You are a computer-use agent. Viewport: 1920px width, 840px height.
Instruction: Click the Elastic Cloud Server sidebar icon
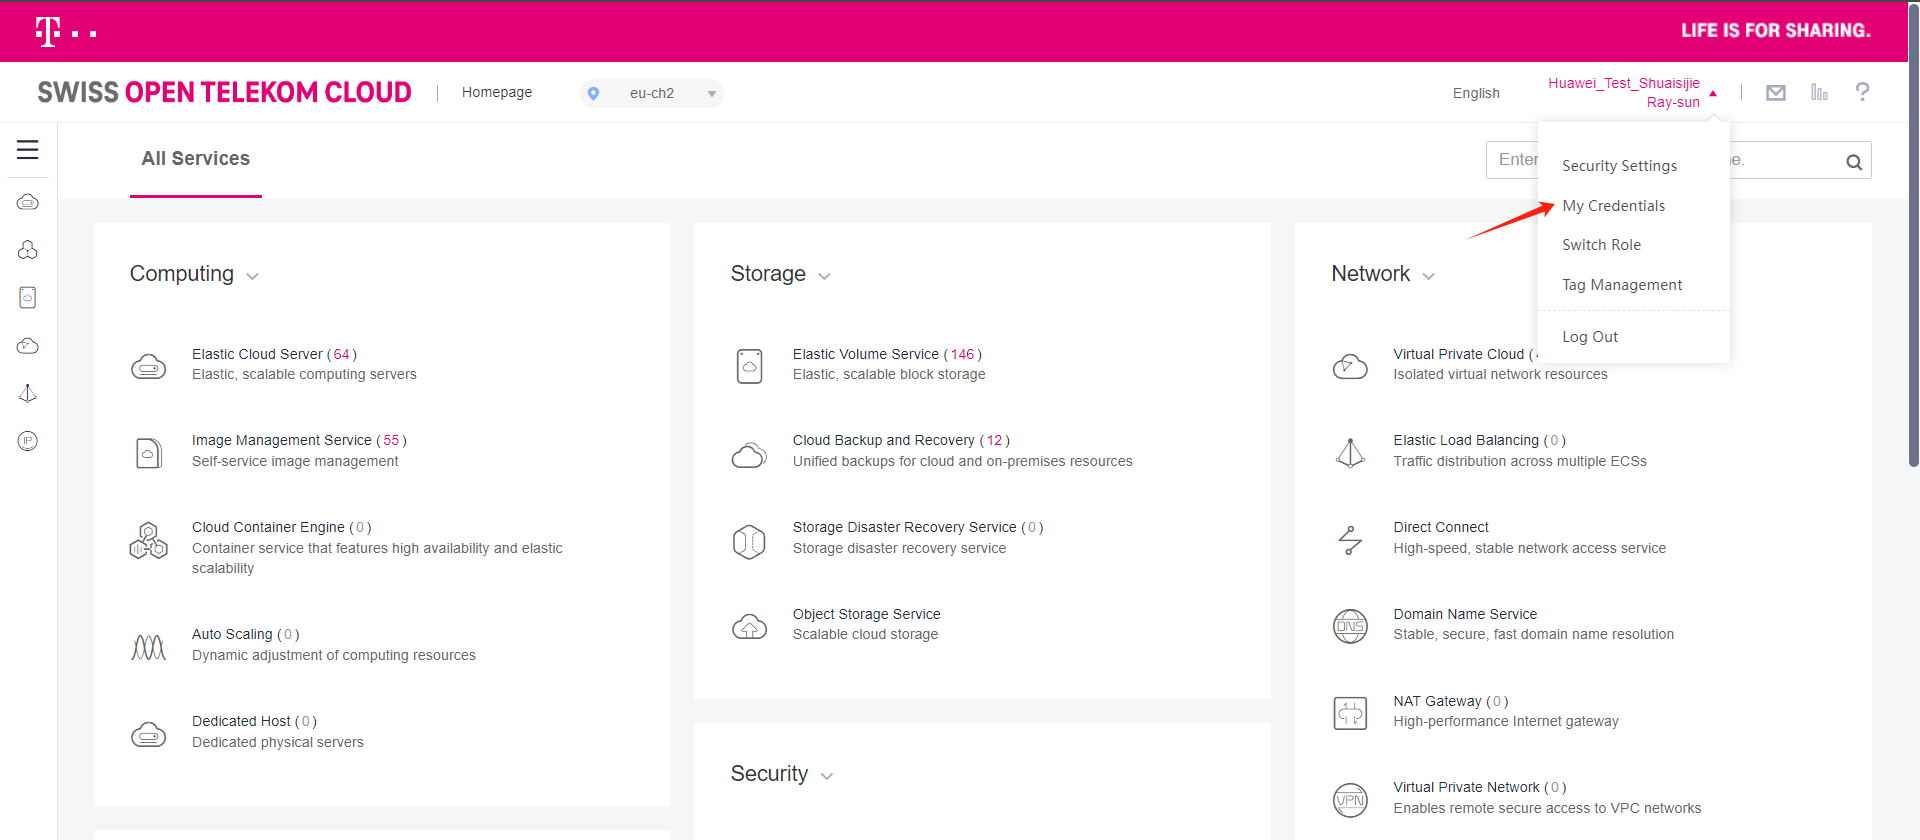[28, 202]
